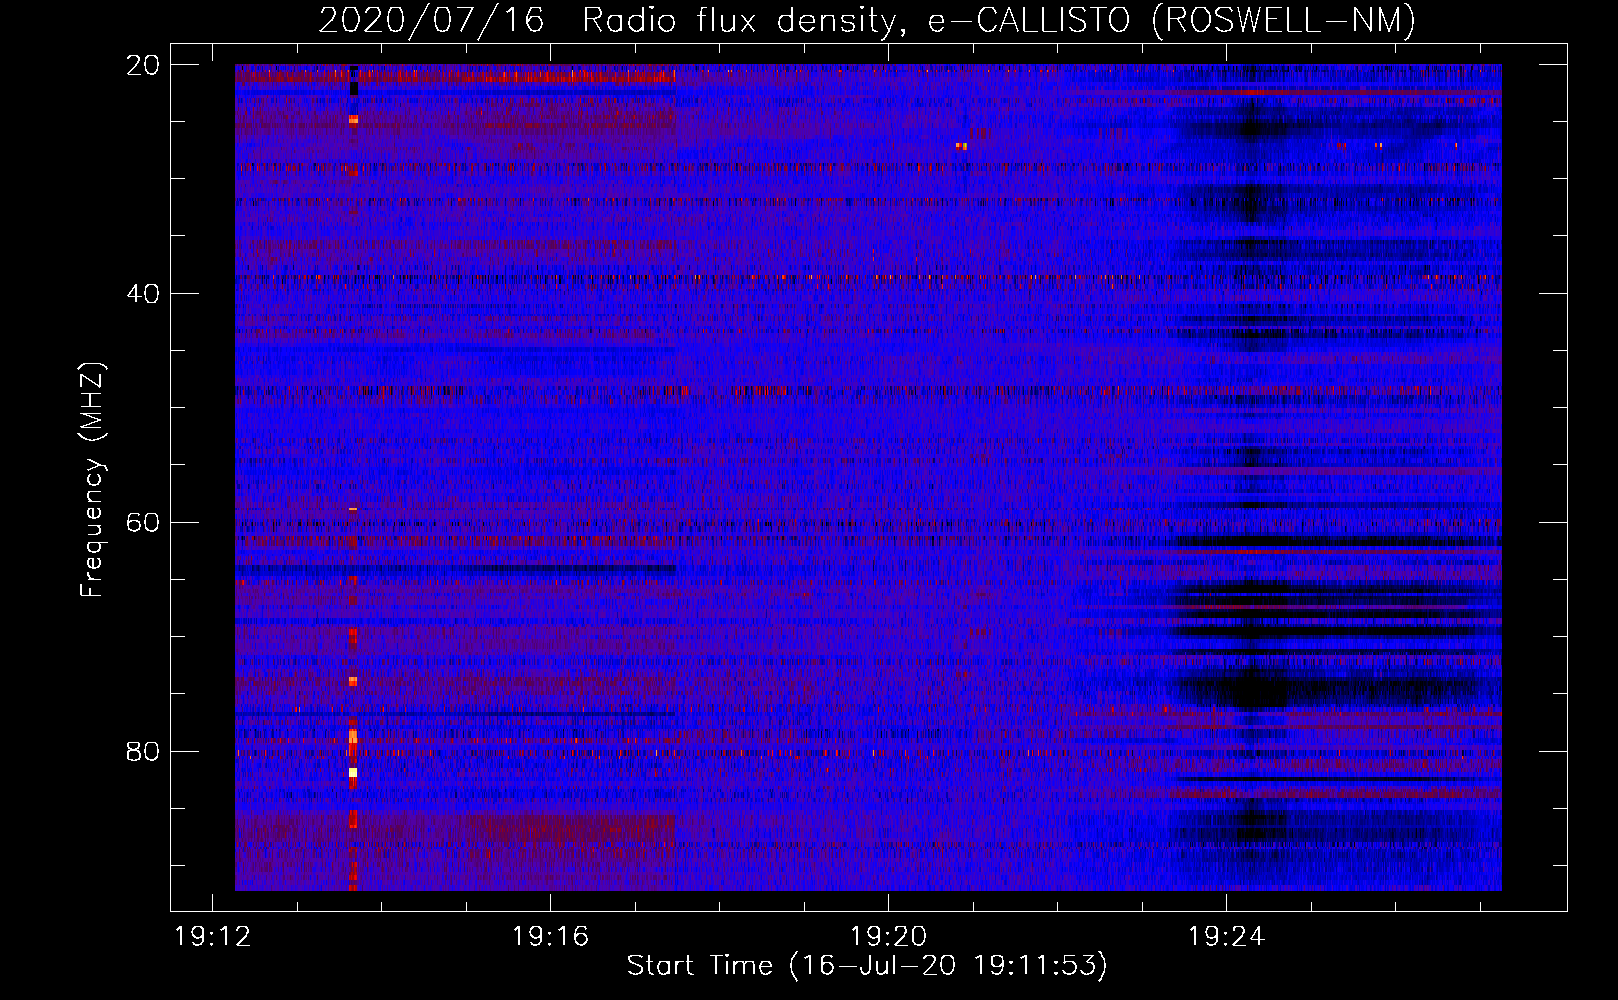Screen dimensions: 1618x1000
Task: Click the '80' frequency tick label
Action: (142, 751)
